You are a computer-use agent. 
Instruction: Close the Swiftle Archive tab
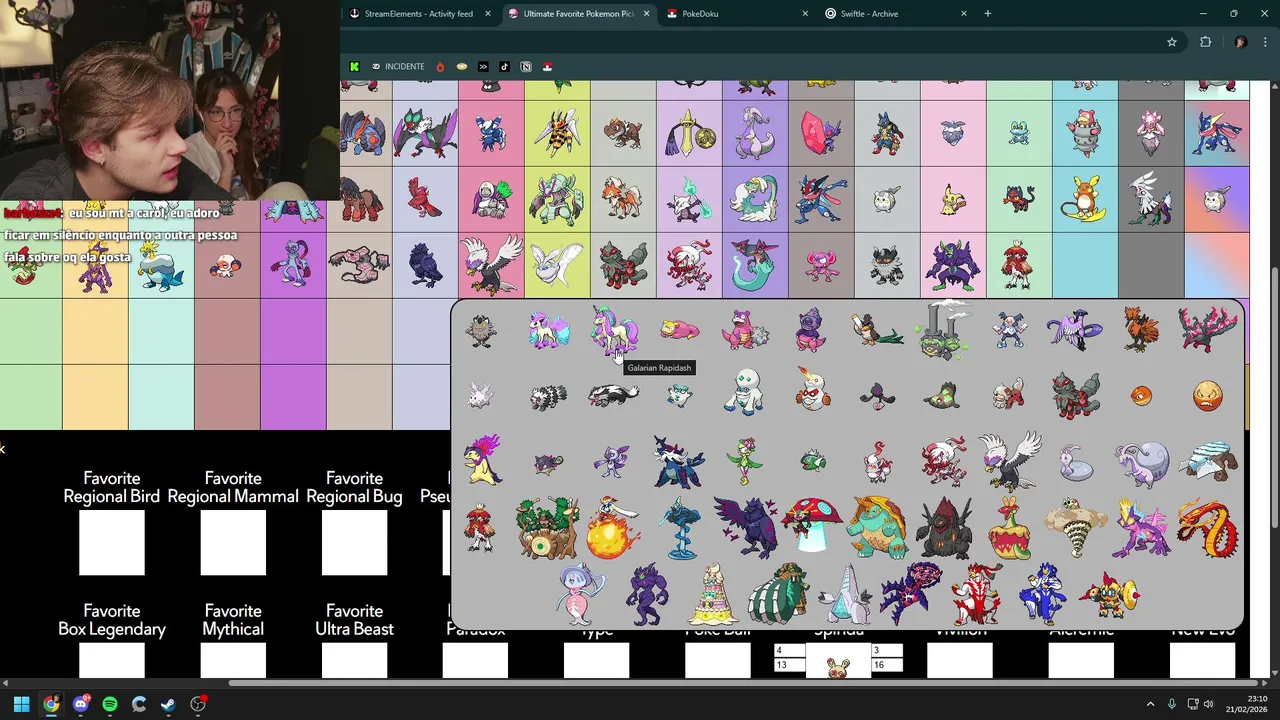pyautogui.click(x=964, y=14)
